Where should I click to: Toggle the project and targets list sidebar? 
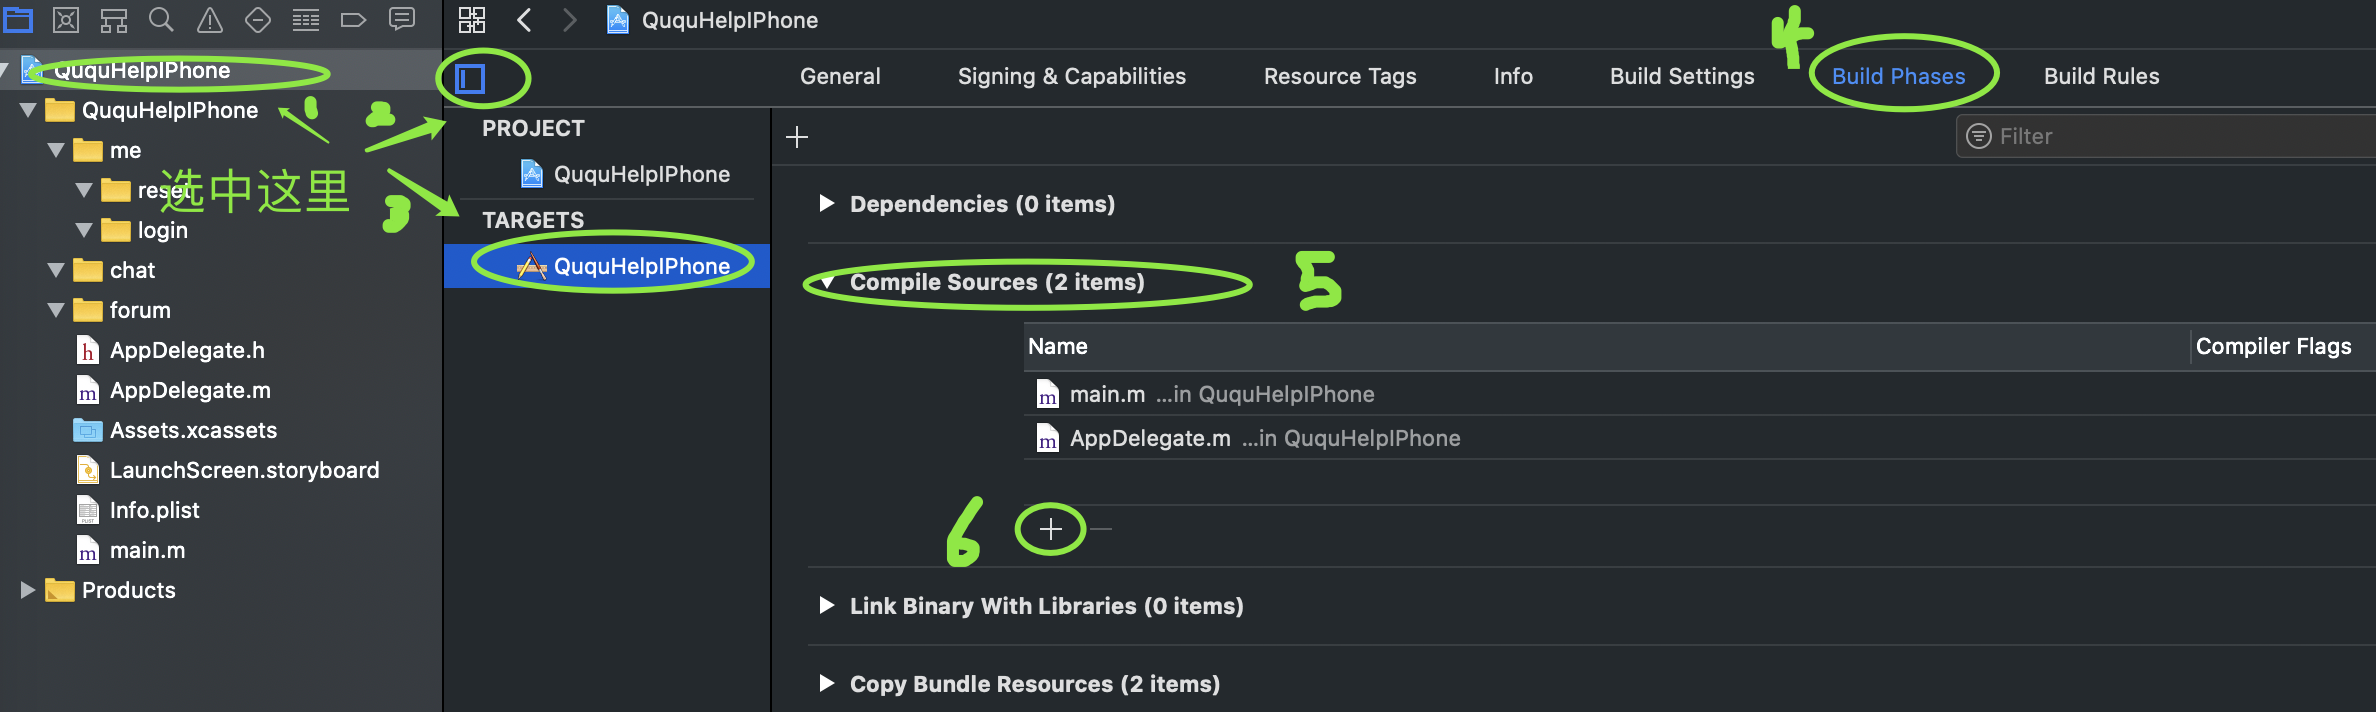click(470, 78)
